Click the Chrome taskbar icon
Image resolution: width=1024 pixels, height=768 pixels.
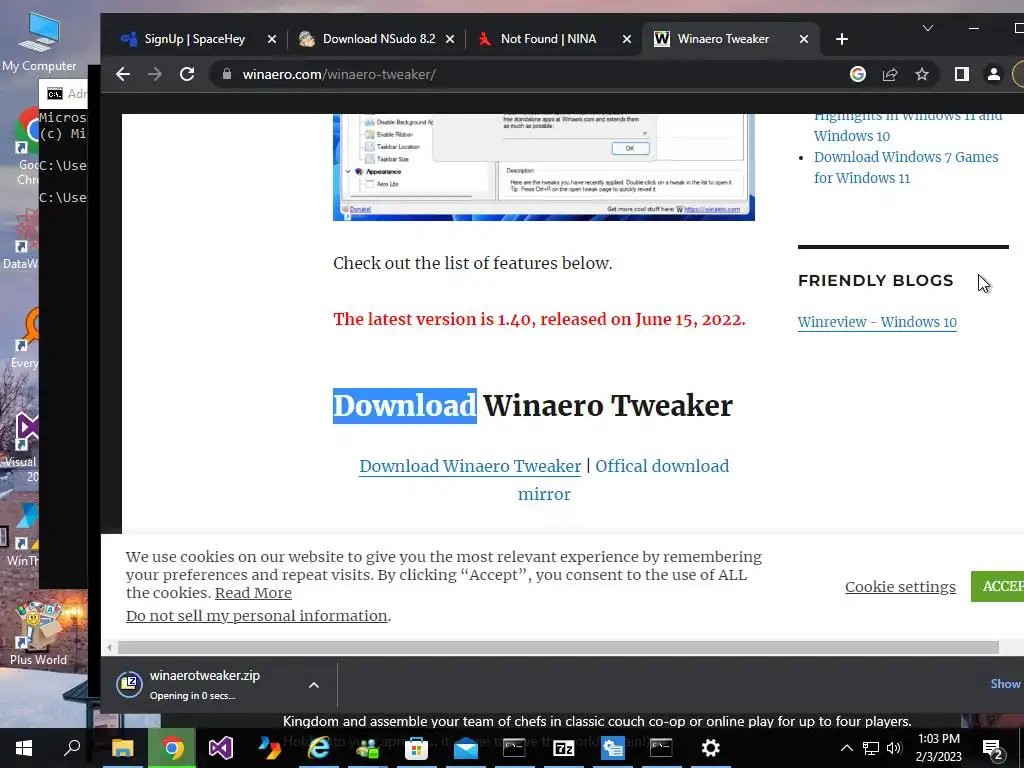tap(172, 748)
